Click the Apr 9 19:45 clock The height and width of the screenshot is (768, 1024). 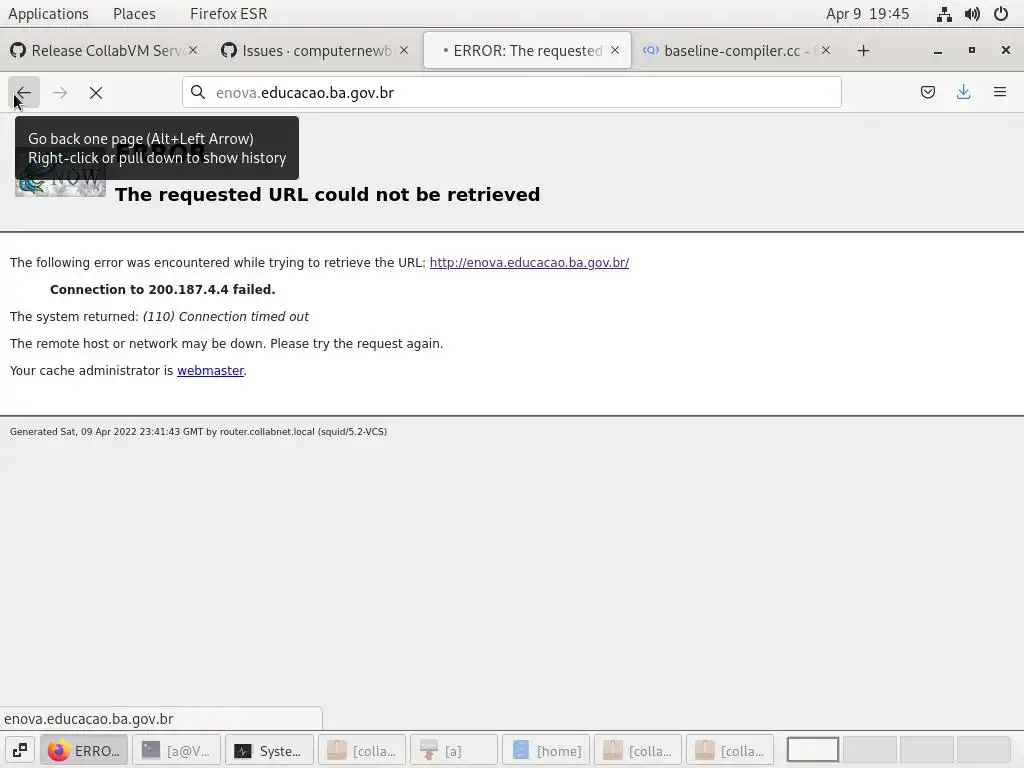[867, 14]
